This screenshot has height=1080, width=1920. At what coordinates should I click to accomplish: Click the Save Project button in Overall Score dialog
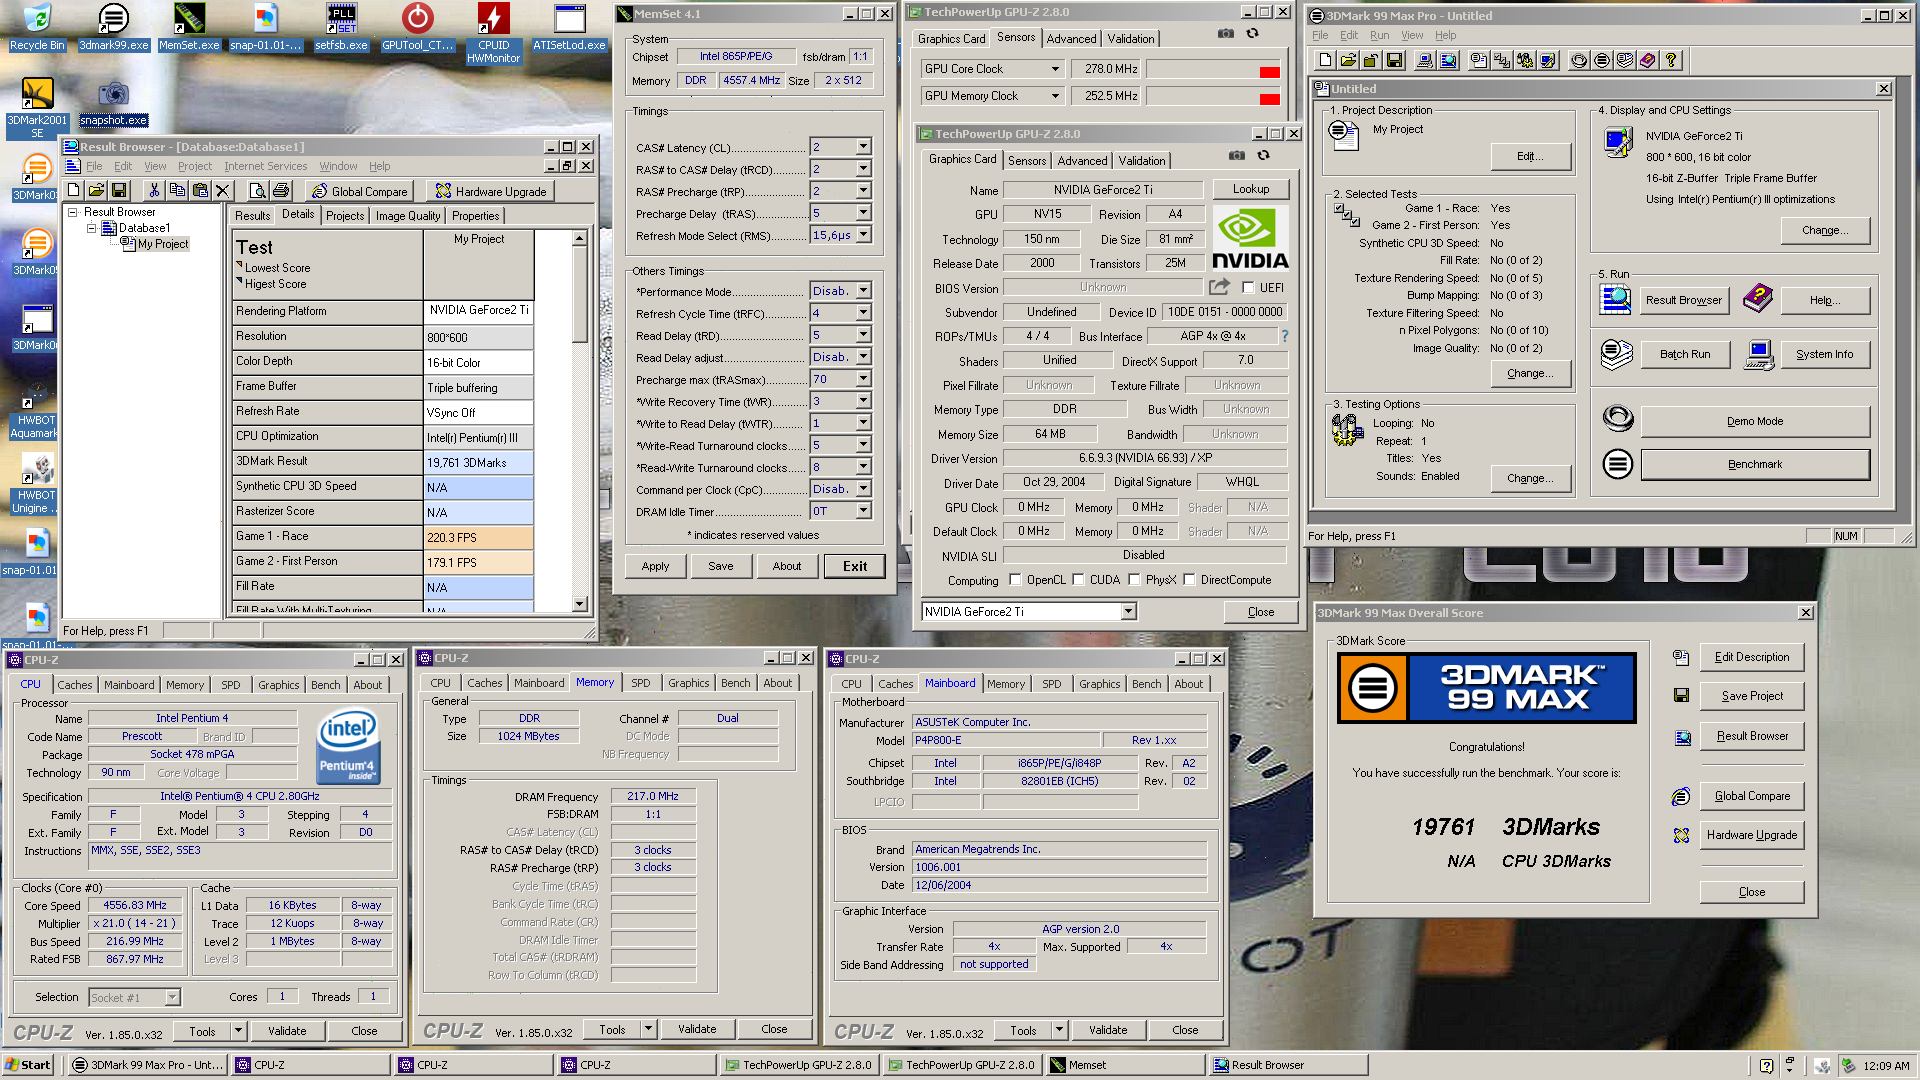(1752, 696)
